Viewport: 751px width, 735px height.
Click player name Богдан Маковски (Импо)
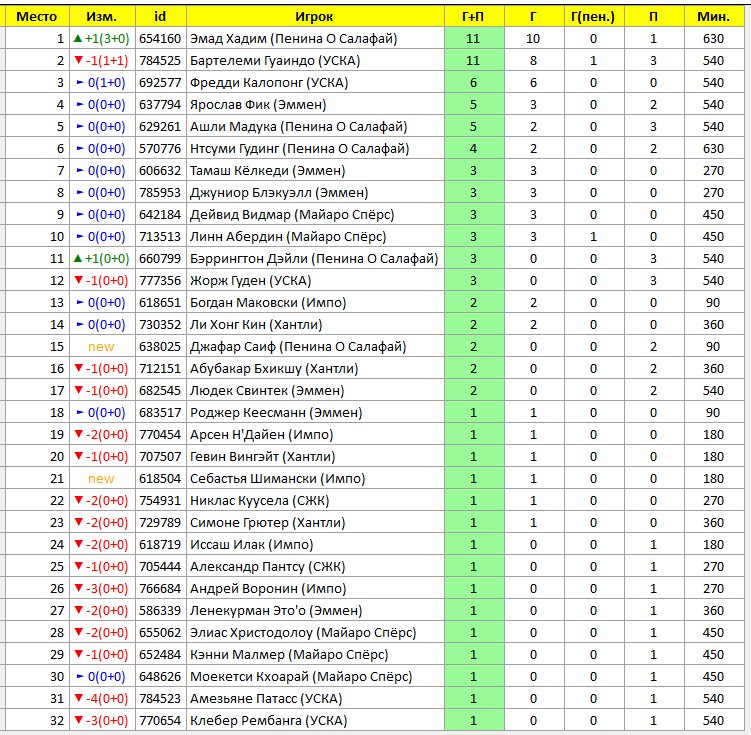click(268, 303)
